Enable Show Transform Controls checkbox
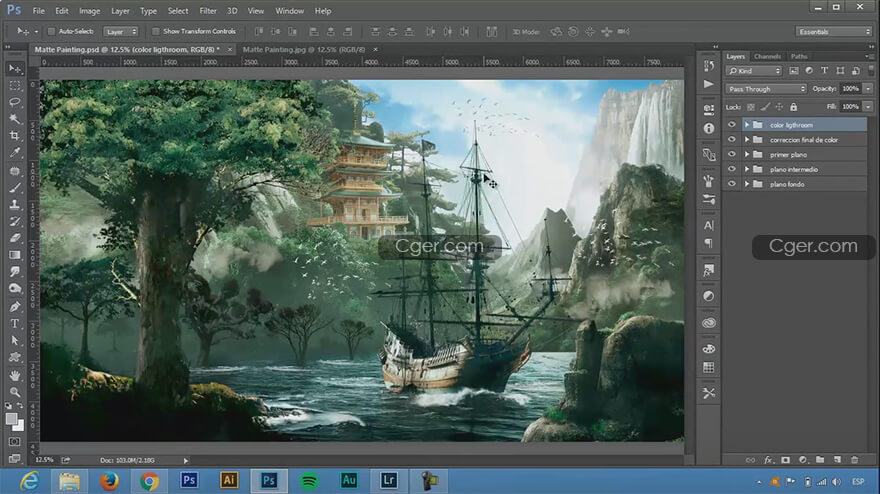The width and height of the screenshot is (880, 494). pyautogui.click(x=155, y=31)
